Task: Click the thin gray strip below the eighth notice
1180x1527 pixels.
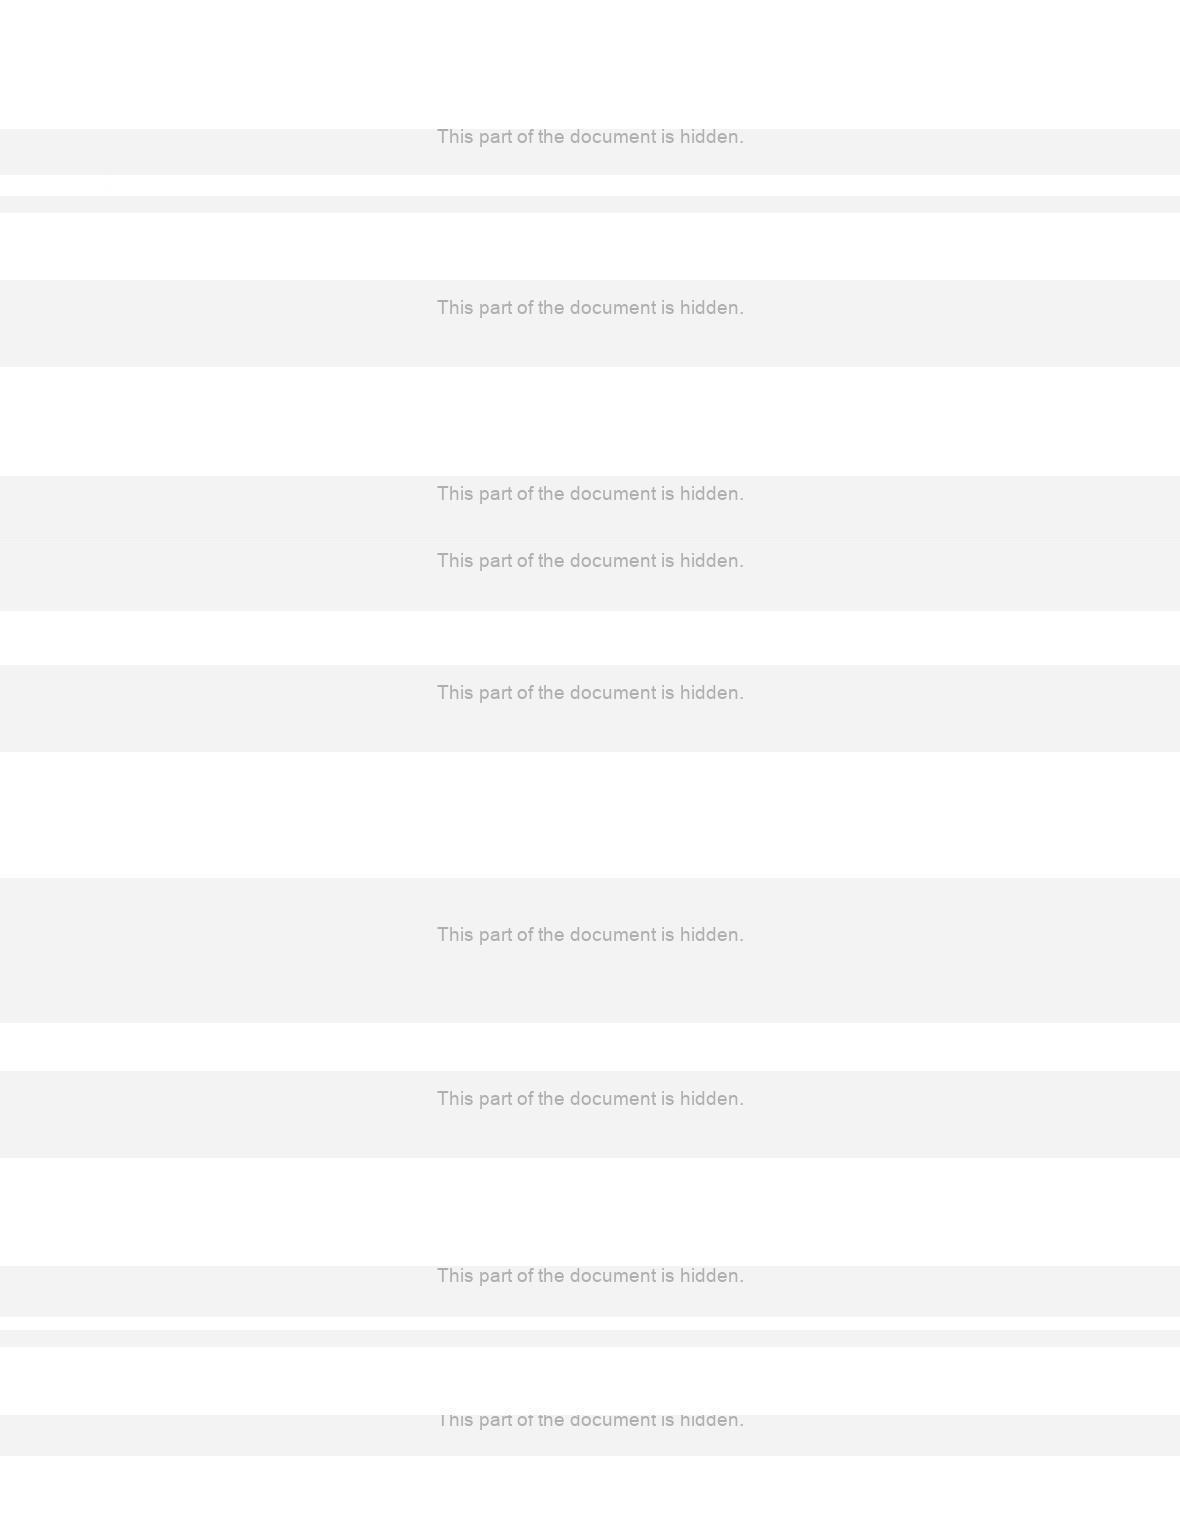Action: click(x=590, y=1338)
